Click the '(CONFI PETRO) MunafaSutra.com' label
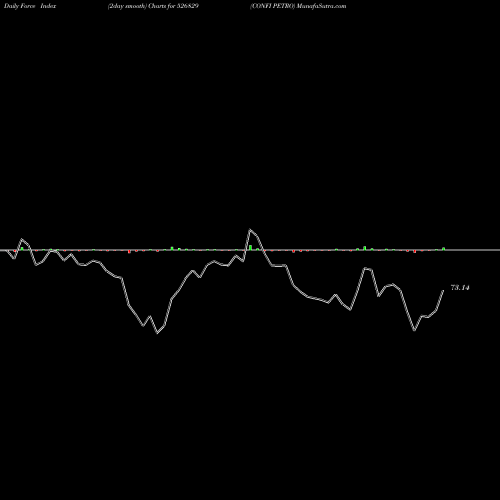Image resolution: width=500 pixels, height=500 pixels. [298, 6]
